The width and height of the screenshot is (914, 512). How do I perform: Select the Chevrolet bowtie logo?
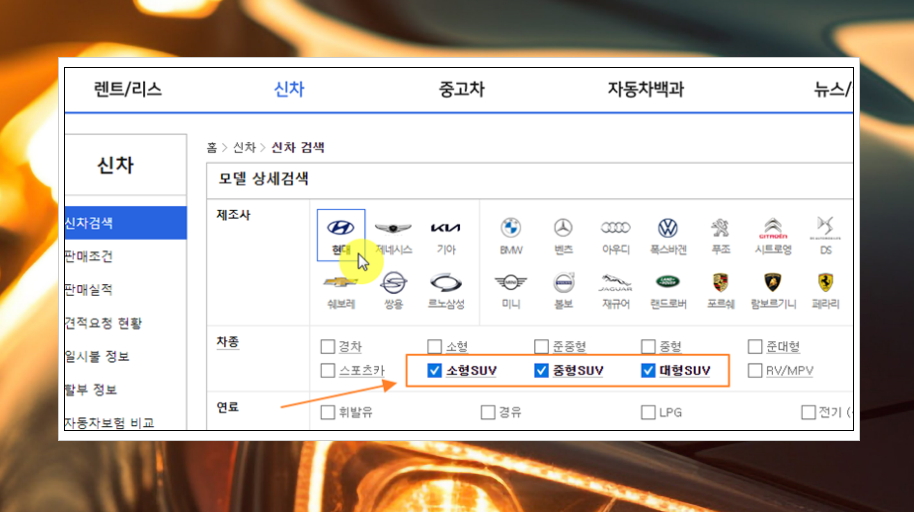pos(340,282)
